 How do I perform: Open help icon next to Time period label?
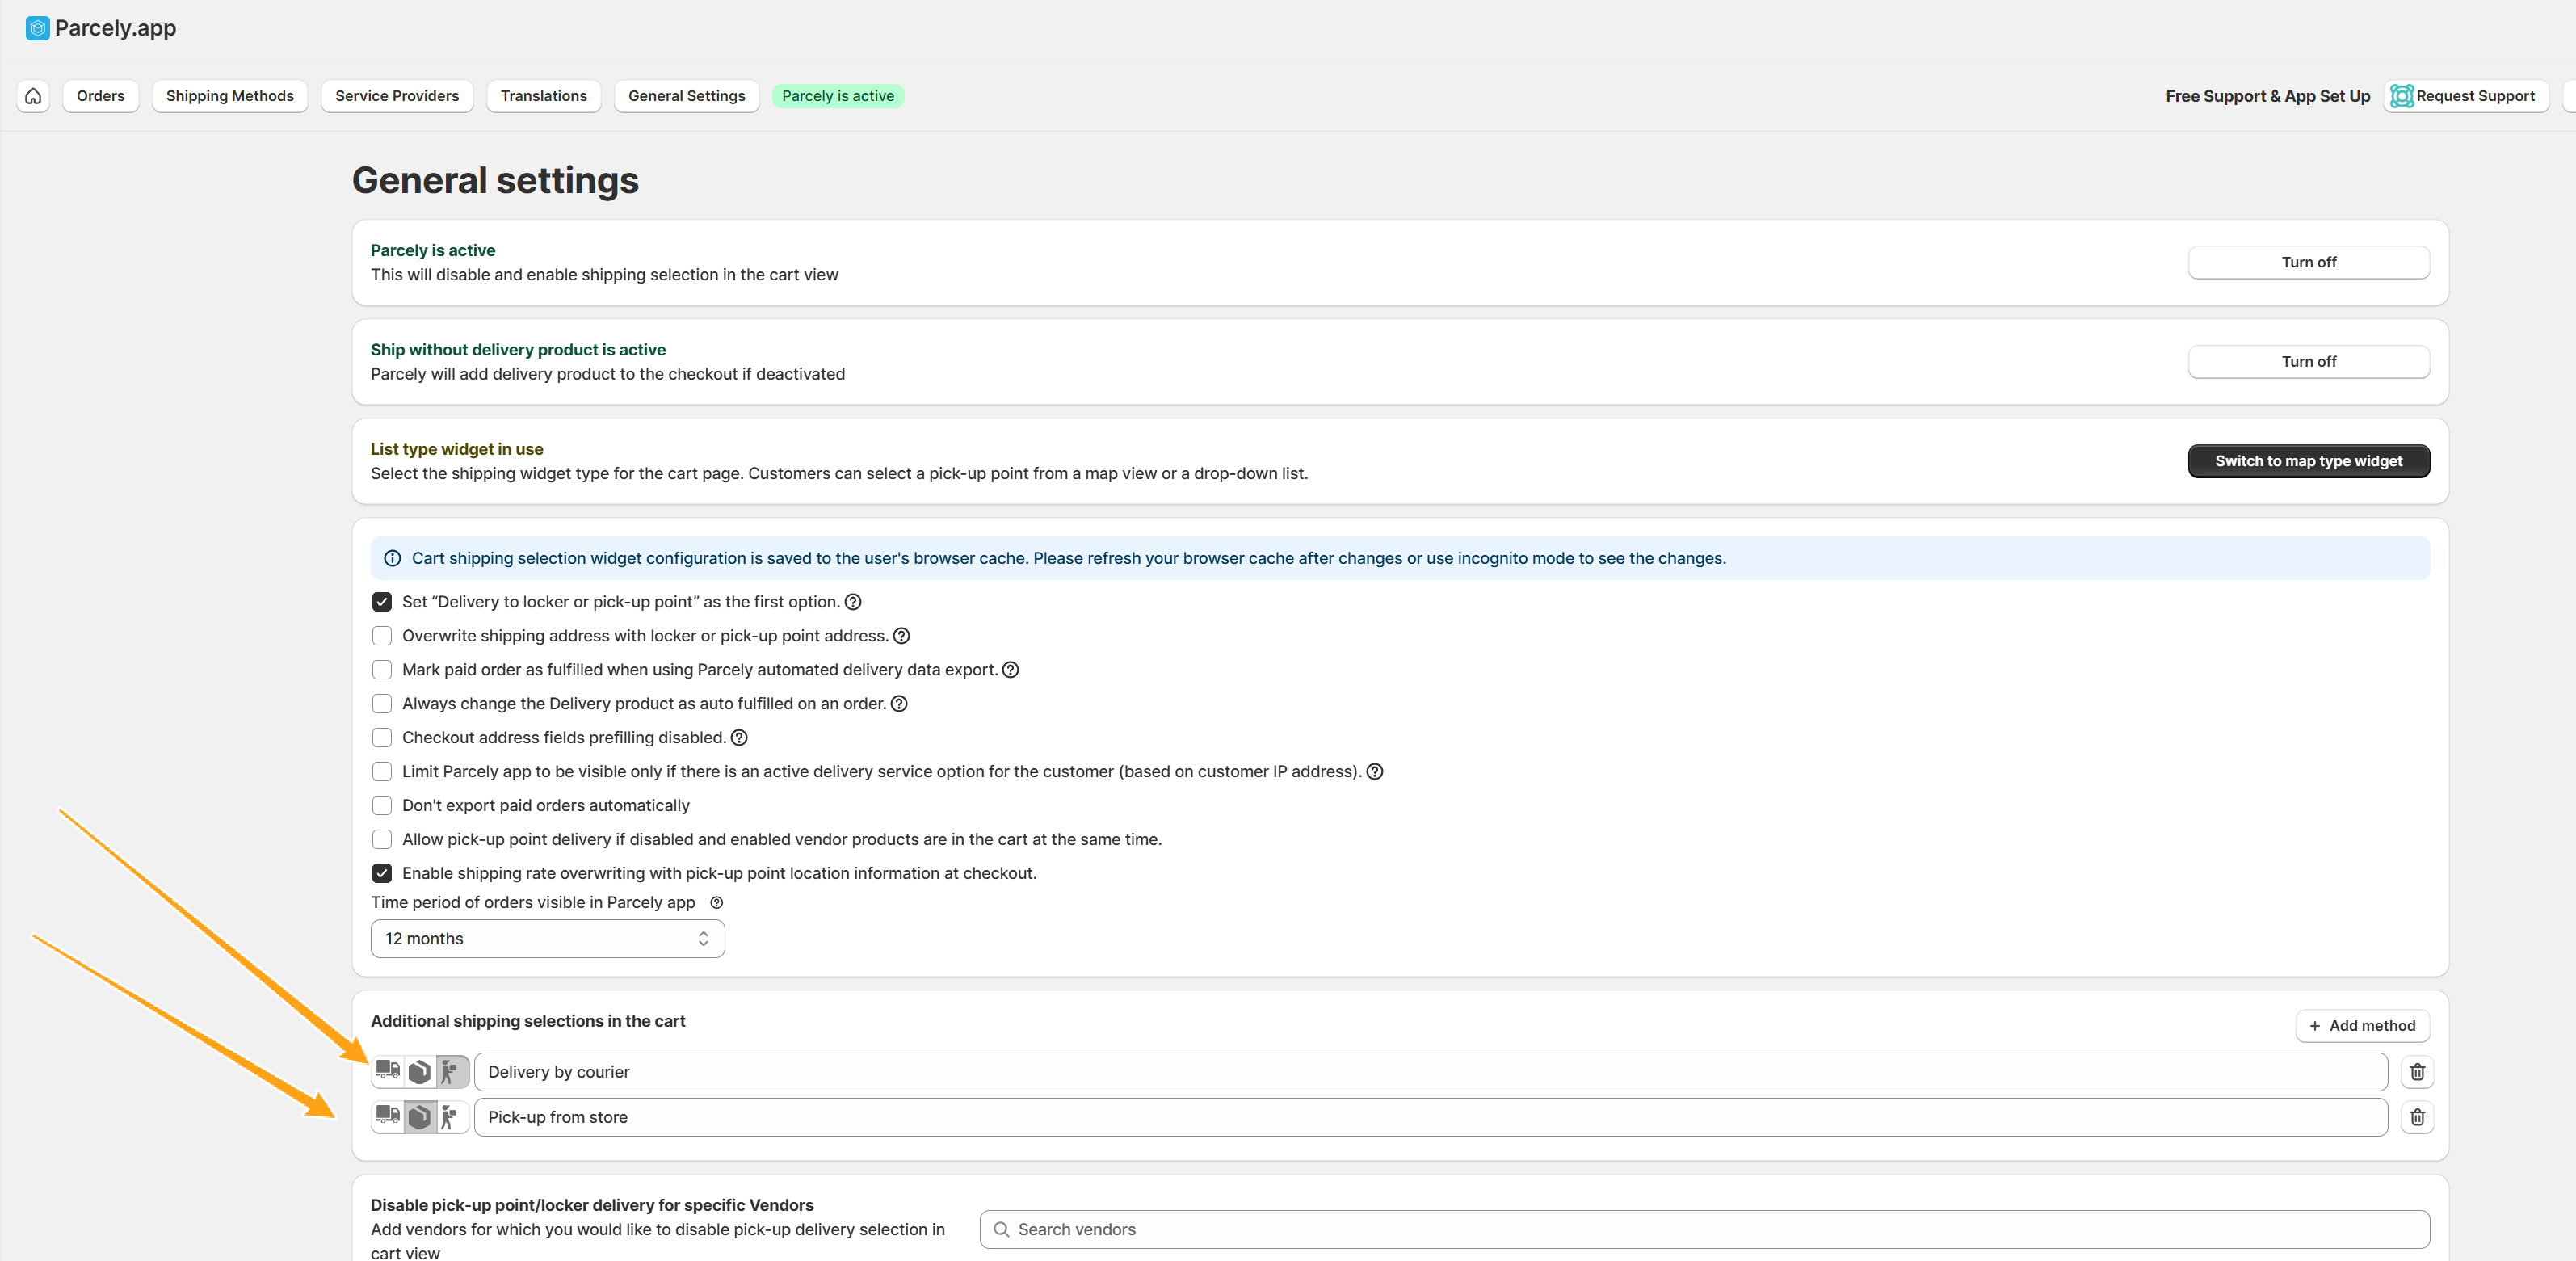716,902
